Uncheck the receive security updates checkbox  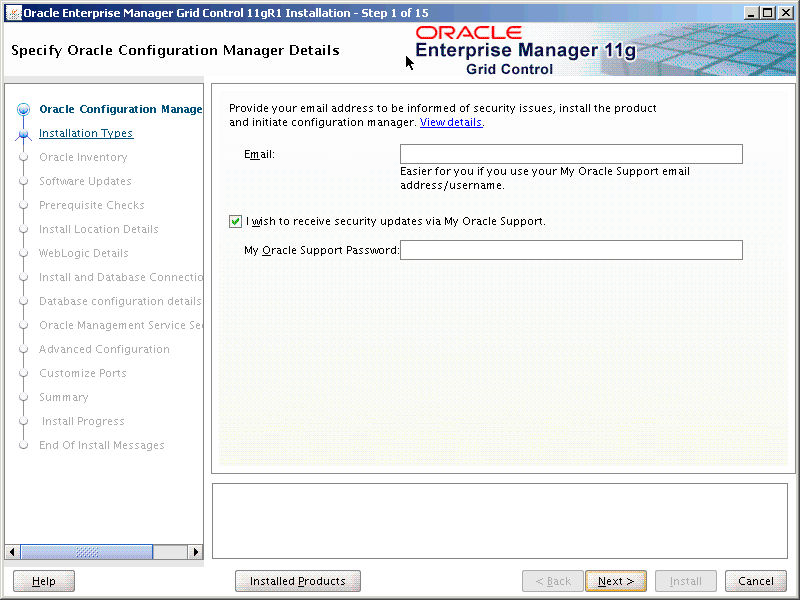pos(235,221)
